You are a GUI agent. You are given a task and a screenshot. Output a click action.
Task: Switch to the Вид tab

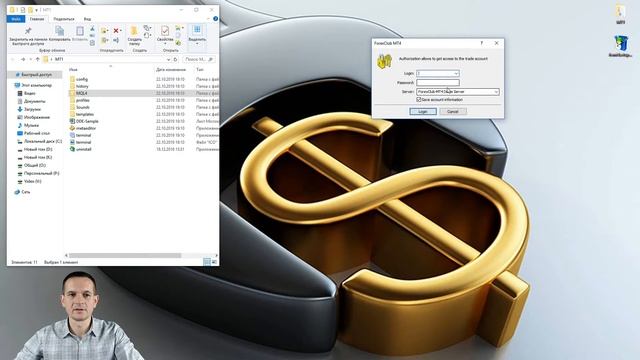tap(87, 19)
